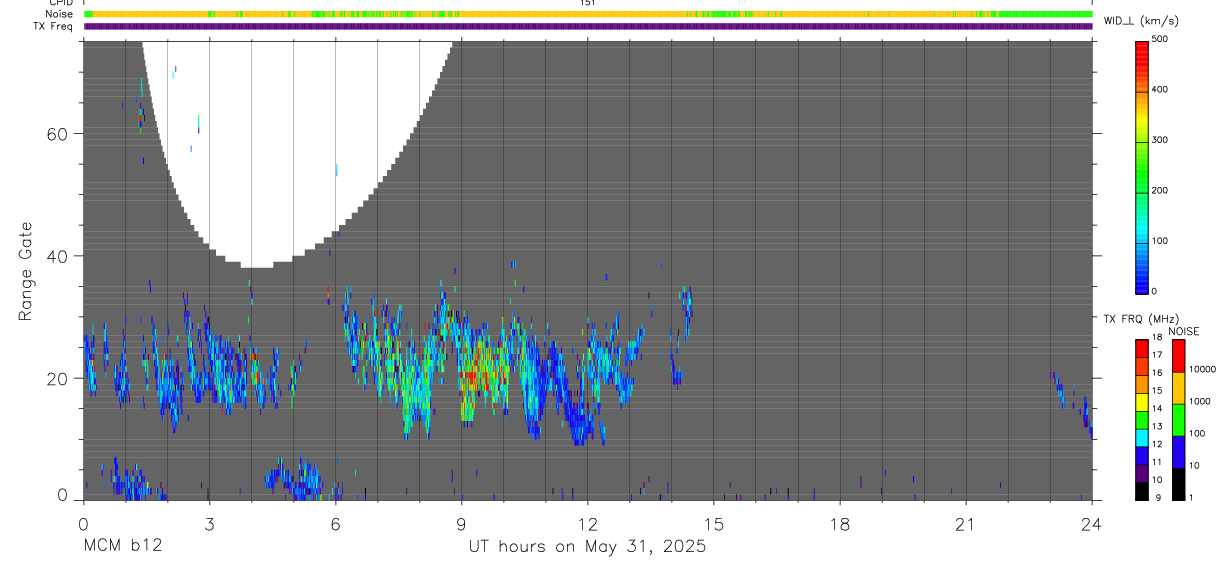Click the black block in the NOISE legend

coord(1178,484)
